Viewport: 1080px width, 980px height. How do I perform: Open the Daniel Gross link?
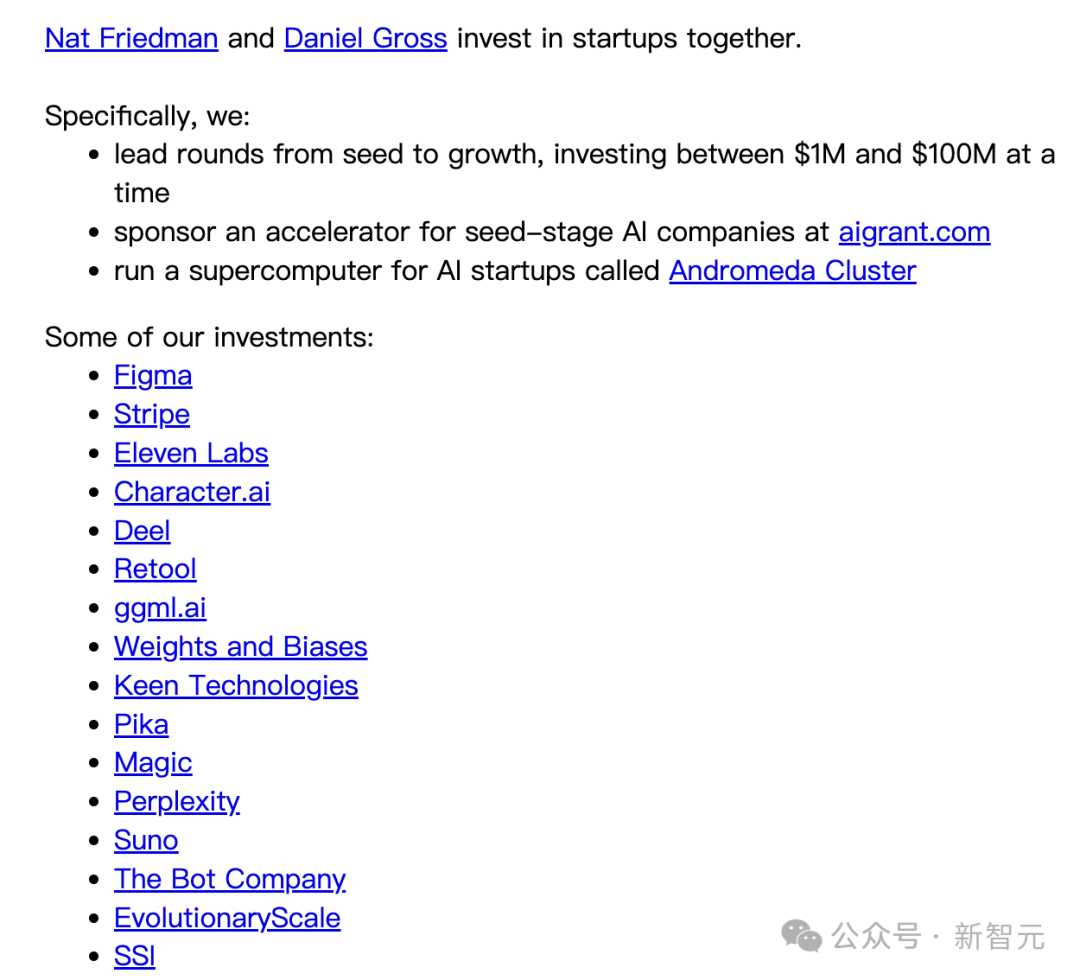366,39
